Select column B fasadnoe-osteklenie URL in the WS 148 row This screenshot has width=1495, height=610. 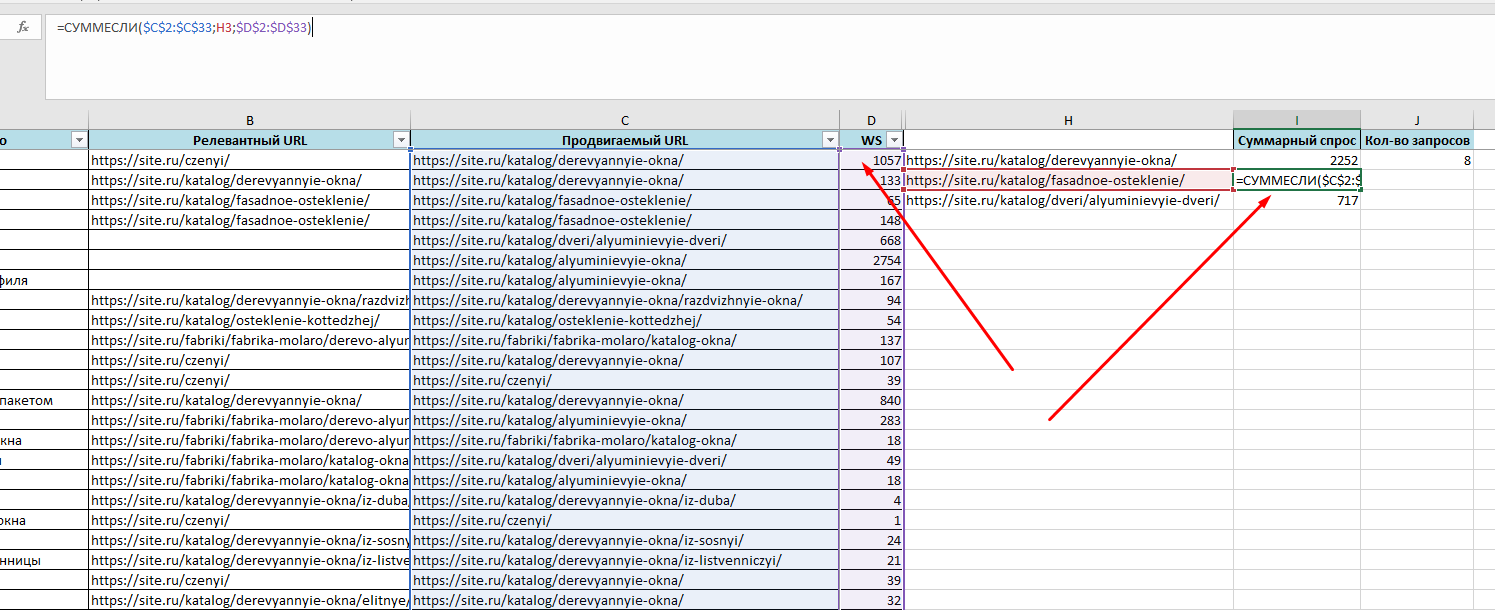point(249,220)
